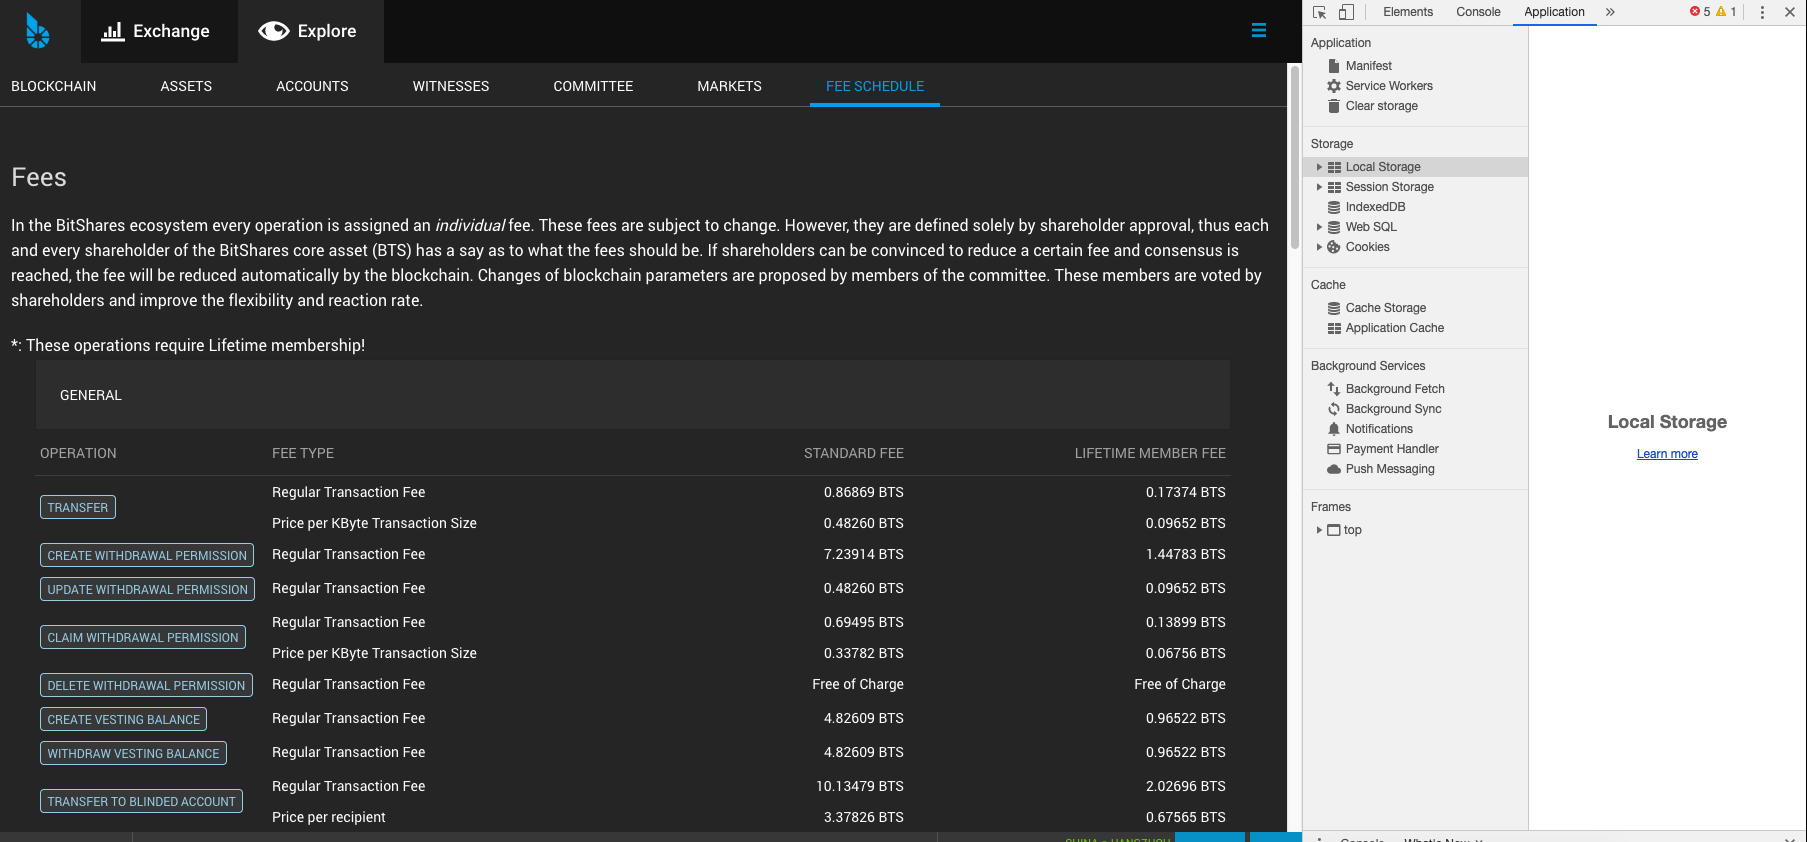Click the Local Storage grid icon
The height and width of the screenshot is (842, 1807).
click(x=1334, y=167)
